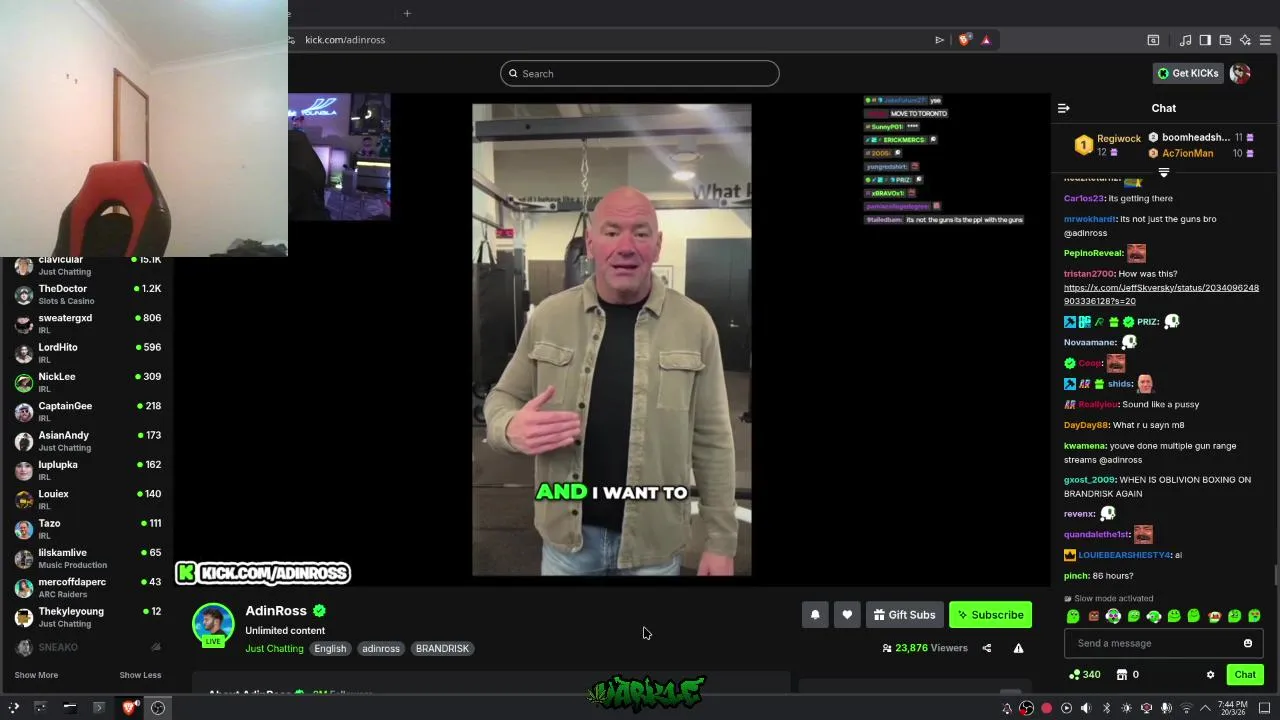The image size is (1280, 720).
Task: Expand hidden system tray icons arrow
Action: (x=1205, y=708)
